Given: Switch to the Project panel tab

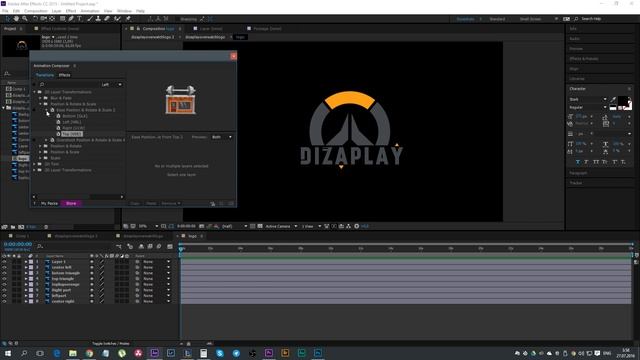Looking at the screenshot, I should [10, 29].
